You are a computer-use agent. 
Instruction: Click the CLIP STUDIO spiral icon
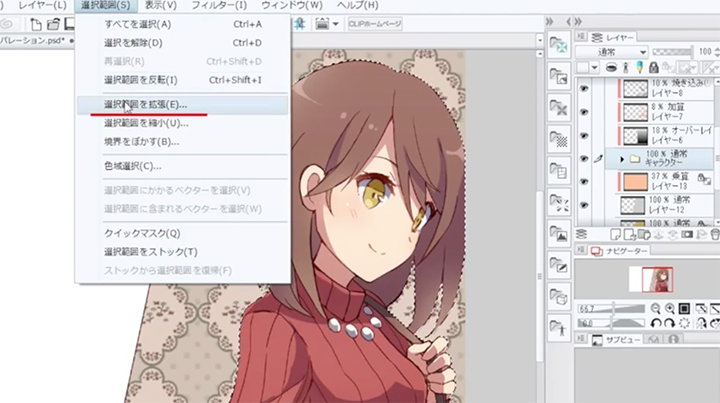coord(7,24)
